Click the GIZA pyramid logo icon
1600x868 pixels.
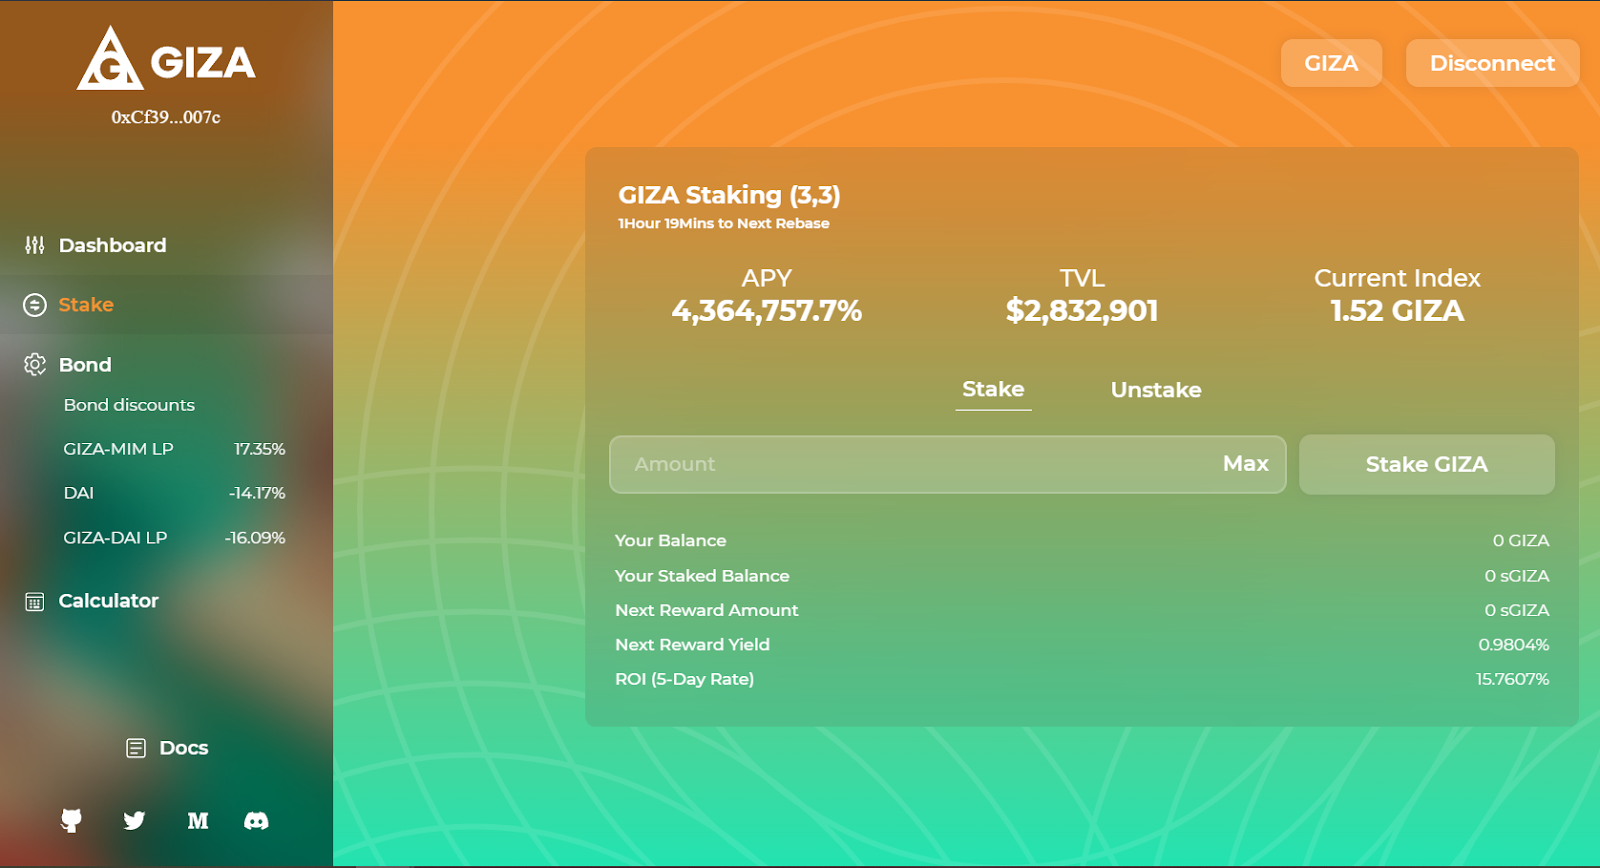coord(110,59)
